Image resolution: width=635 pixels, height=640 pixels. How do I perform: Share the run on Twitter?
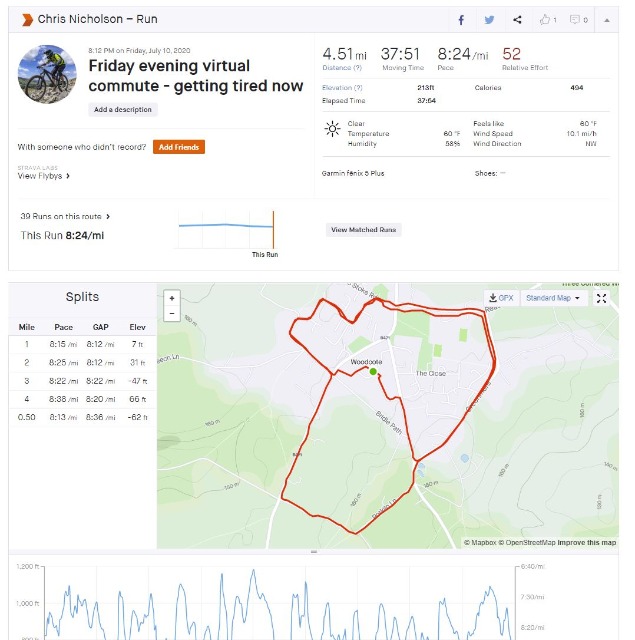click(x=489, y=20)
